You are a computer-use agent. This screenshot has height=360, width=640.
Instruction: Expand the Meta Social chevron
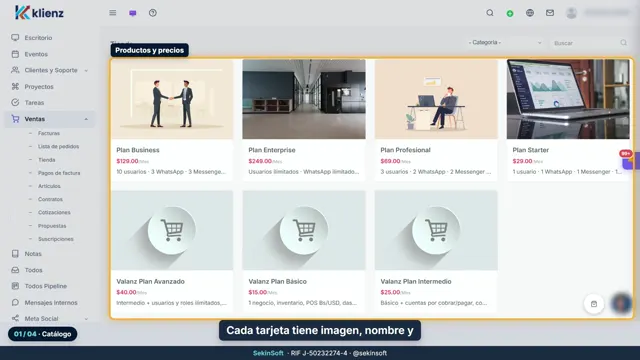point(86,319)
